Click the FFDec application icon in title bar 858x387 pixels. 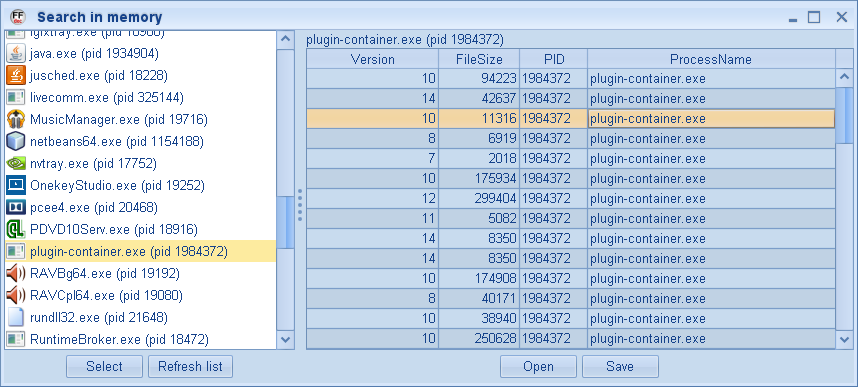coord(18,16)
